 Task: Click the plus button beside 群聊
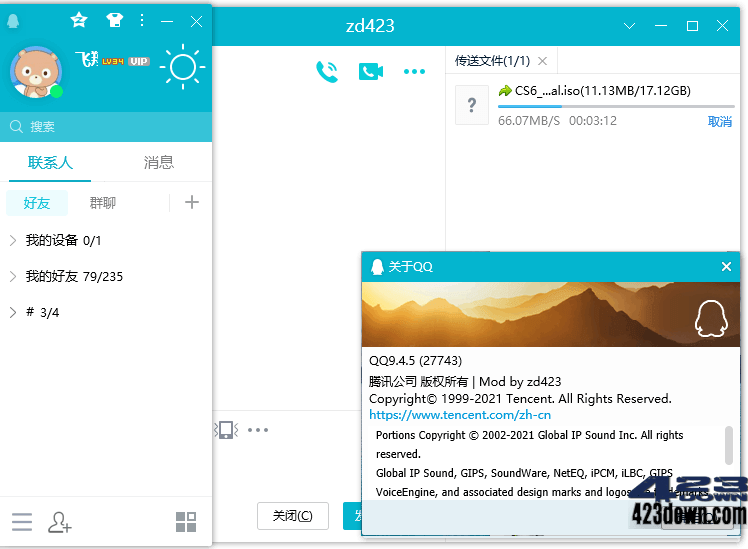192,202
